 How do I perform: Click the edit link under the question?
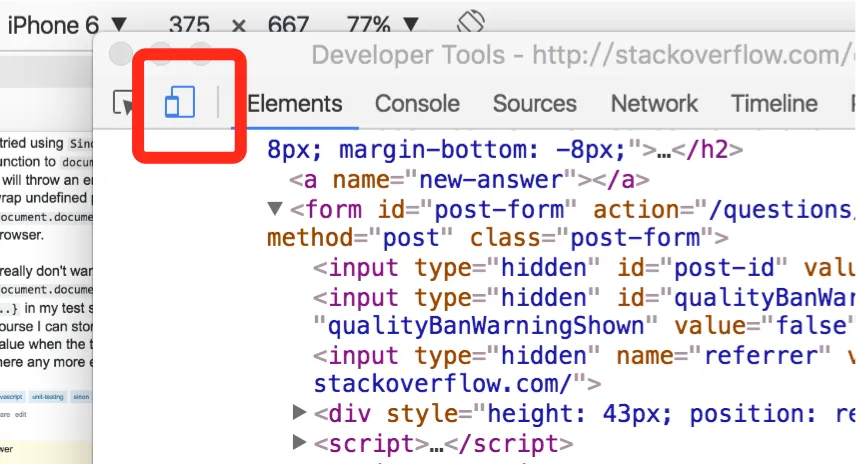tap(21, 415)
